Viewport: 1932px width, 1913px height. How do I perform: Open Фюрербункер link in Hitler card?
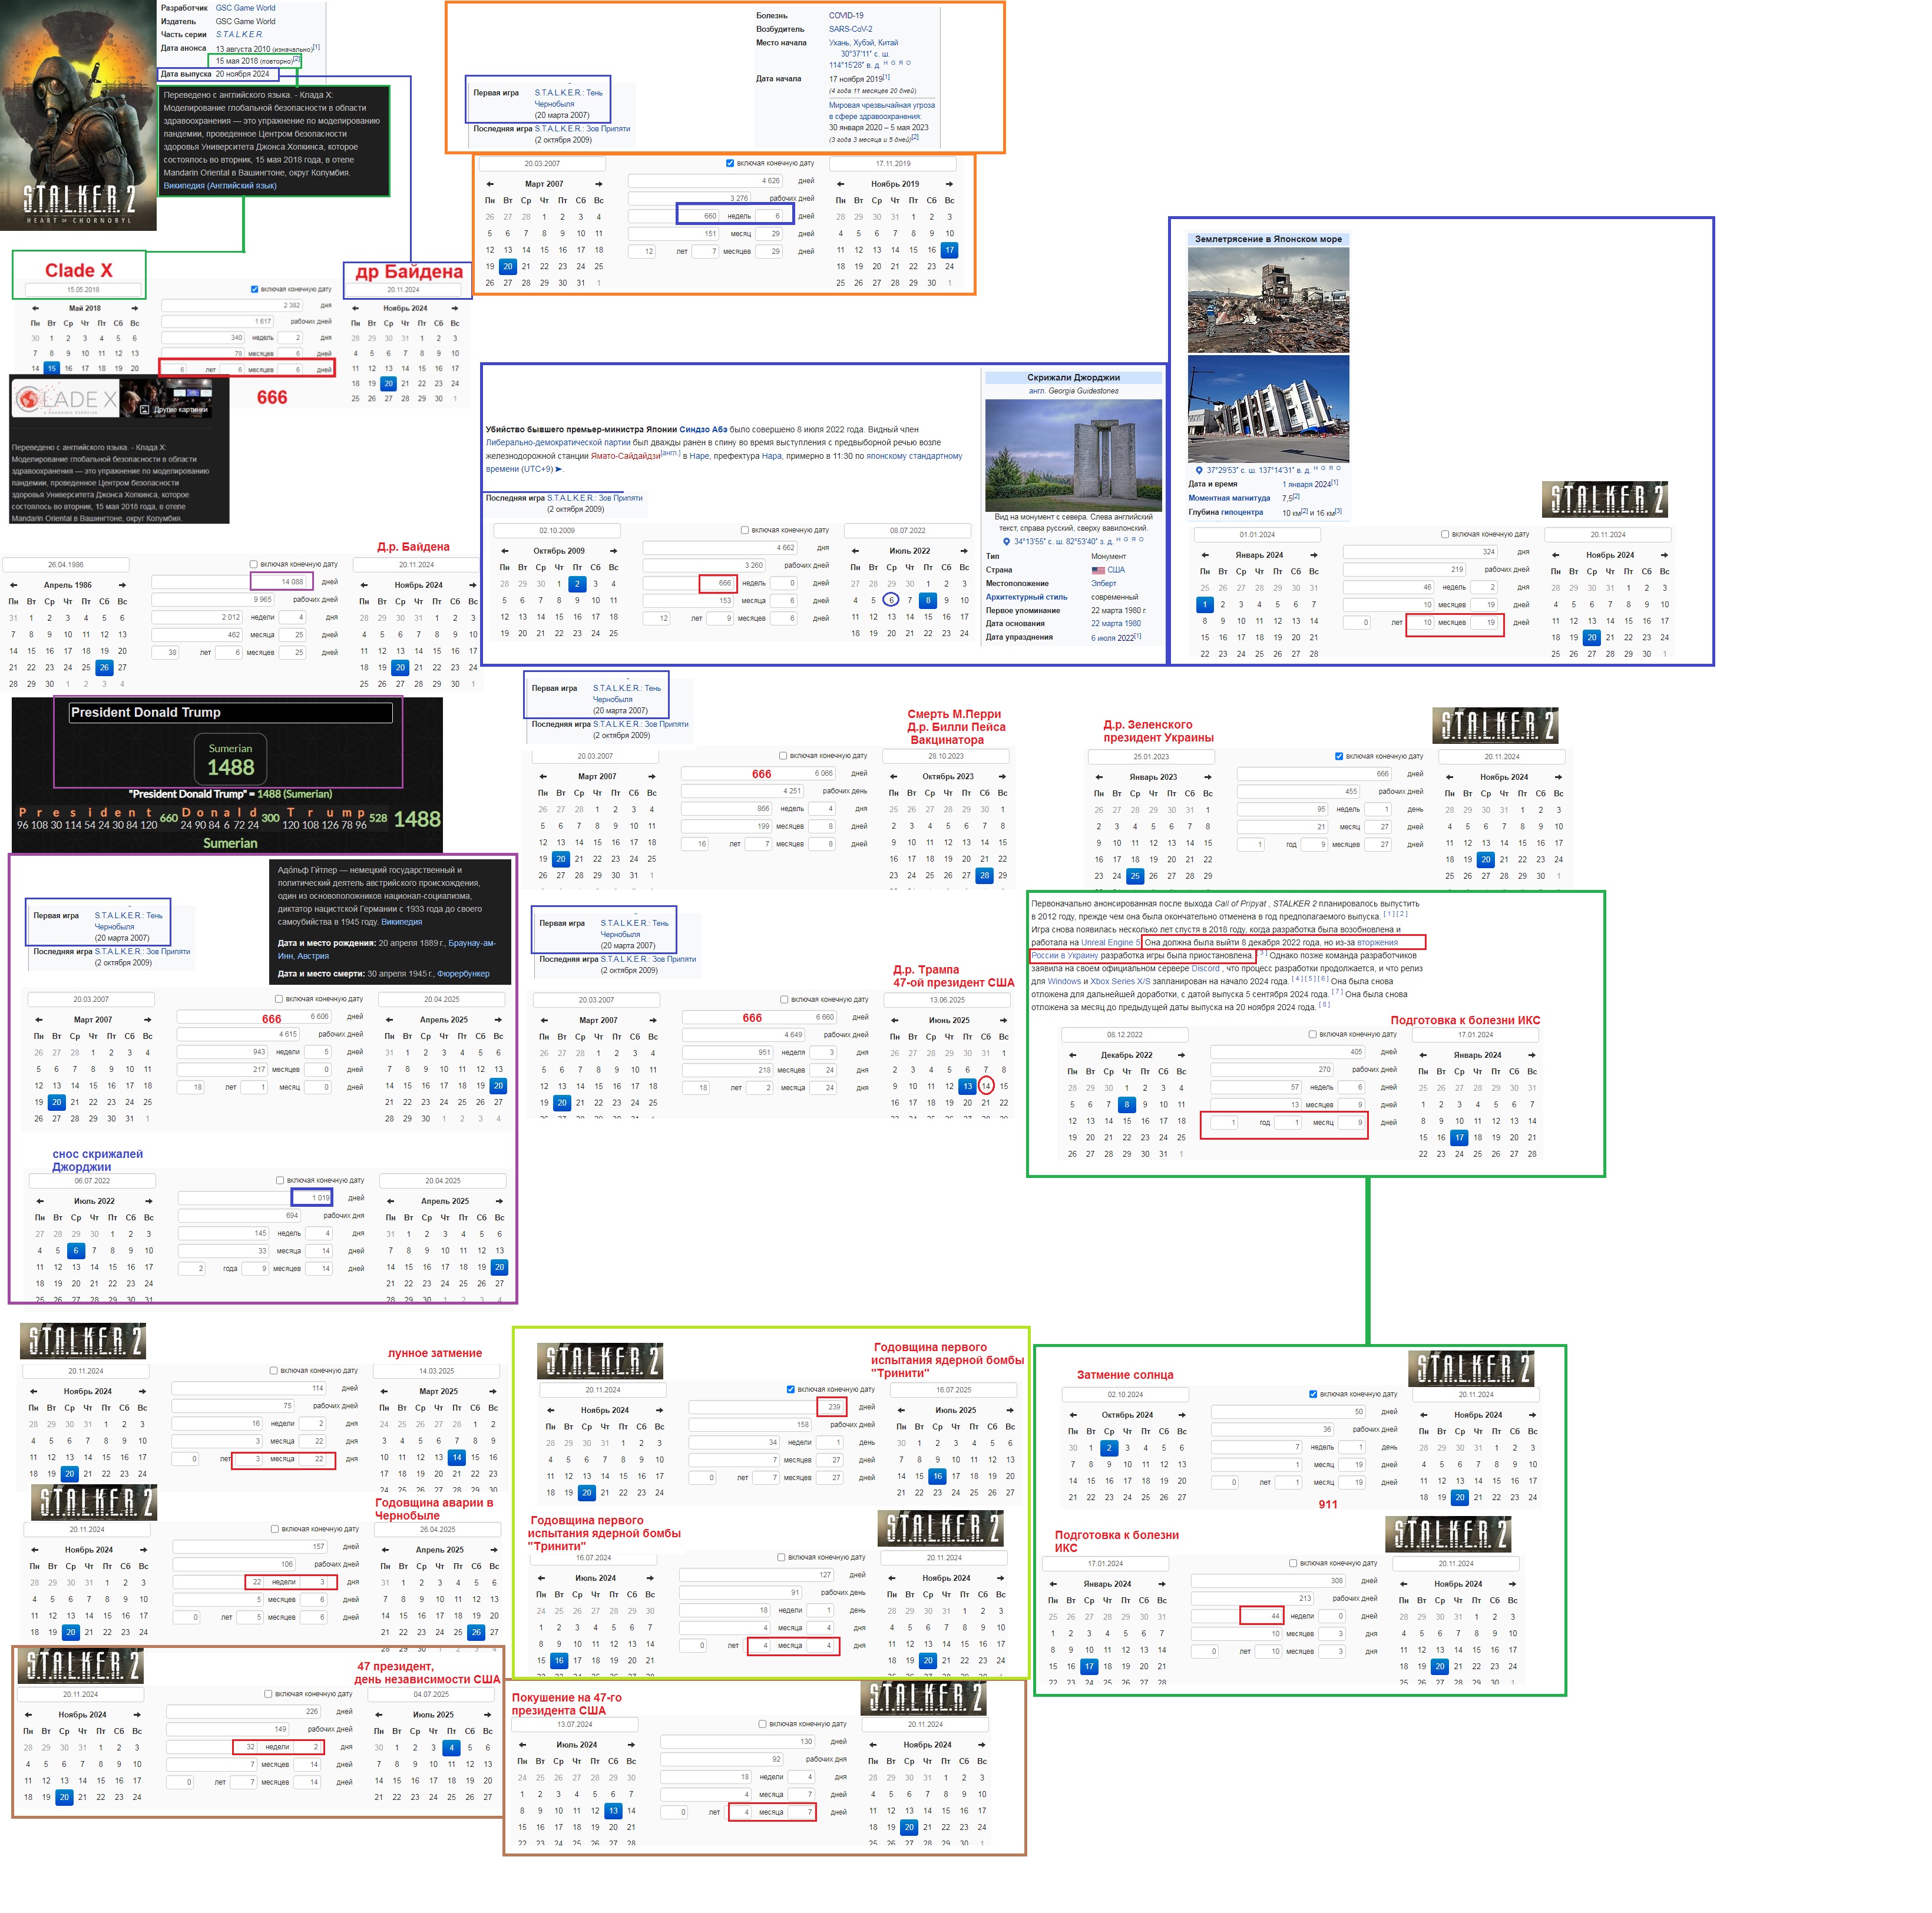tap(463, 973)
